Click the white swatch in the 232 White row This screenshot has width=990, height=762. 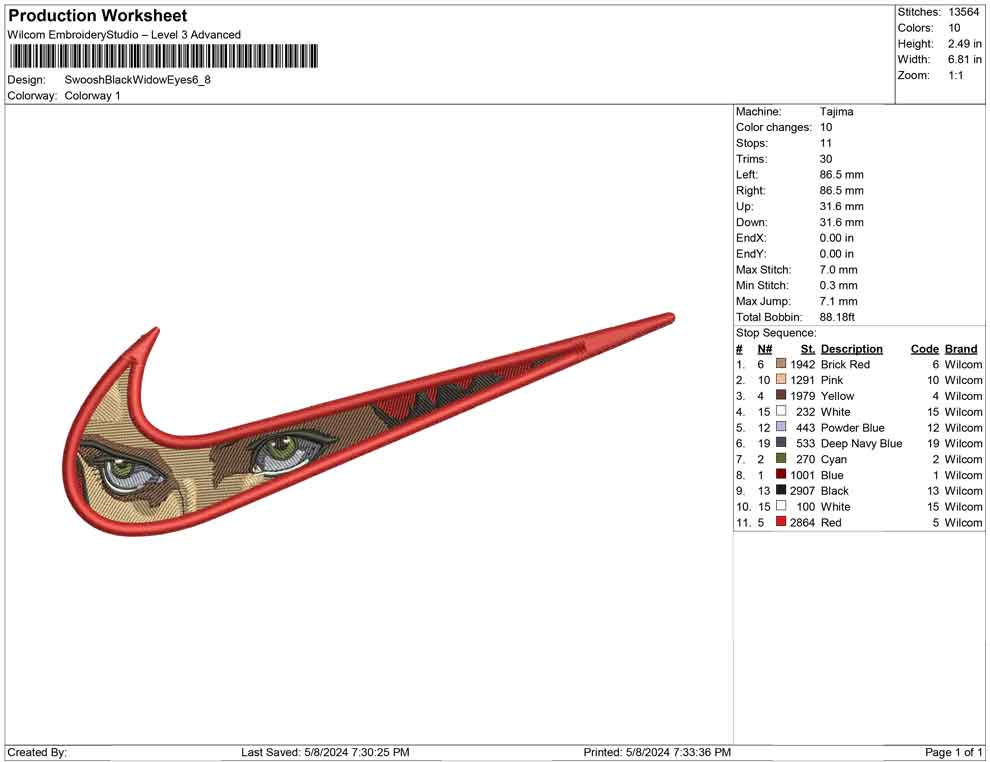tap(781, 411)
